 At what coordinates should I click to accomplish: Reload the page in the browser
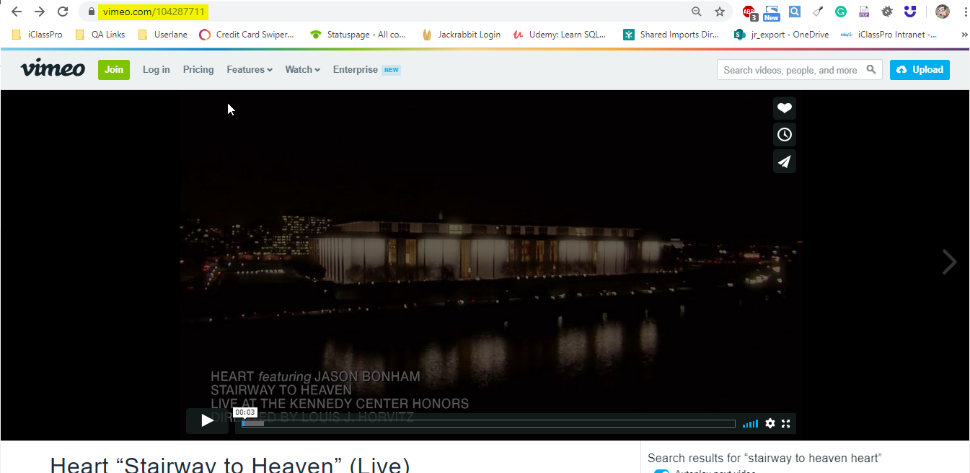click(x=62, y=11)
